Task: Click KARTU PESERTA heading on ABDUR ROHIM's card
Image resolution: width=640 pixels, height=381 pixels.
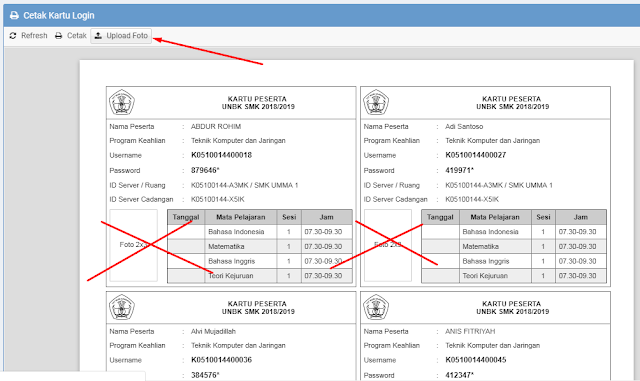Action: point(257,99)
